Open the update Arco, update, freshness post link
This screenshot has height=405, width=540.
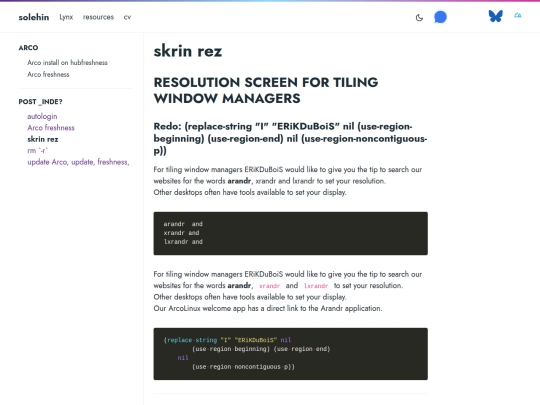tap(79, 162)
